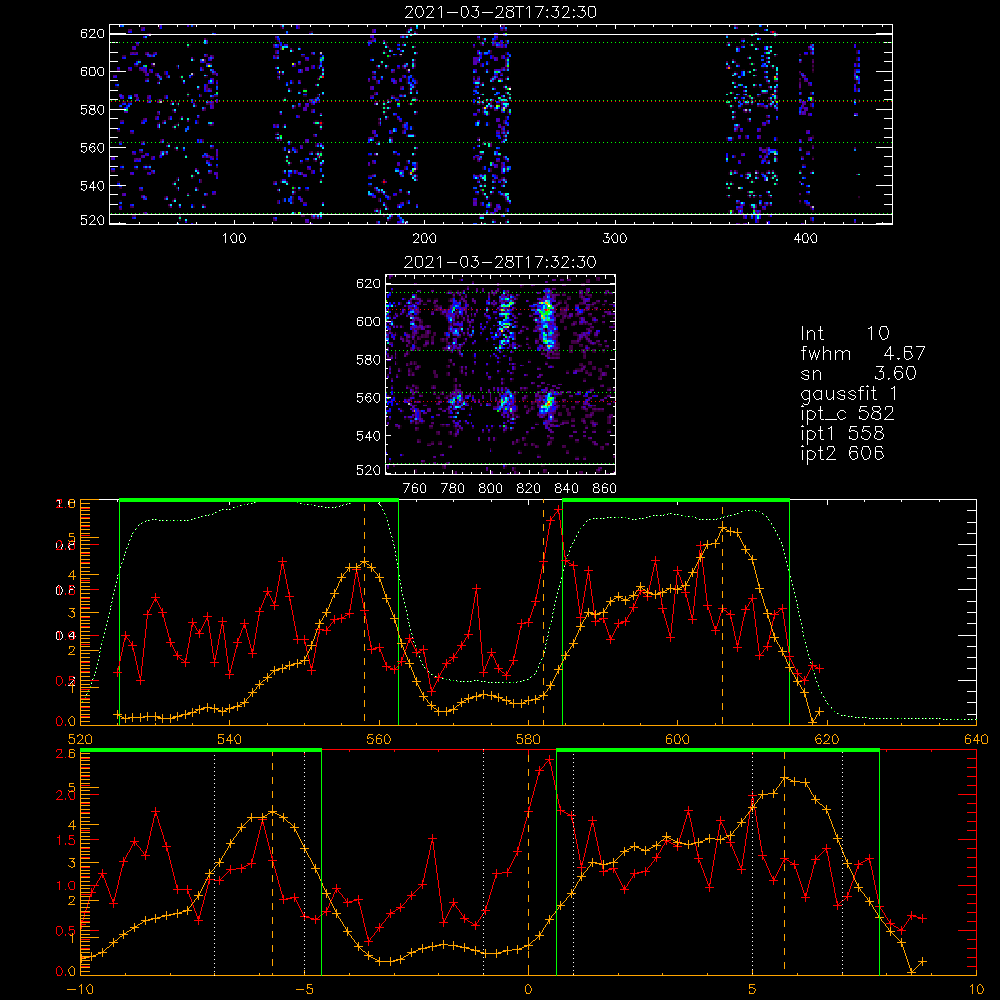Click the dashed orange marker at zero in bottom plot
The image size is (1000, 1000).
click(528, 861)
